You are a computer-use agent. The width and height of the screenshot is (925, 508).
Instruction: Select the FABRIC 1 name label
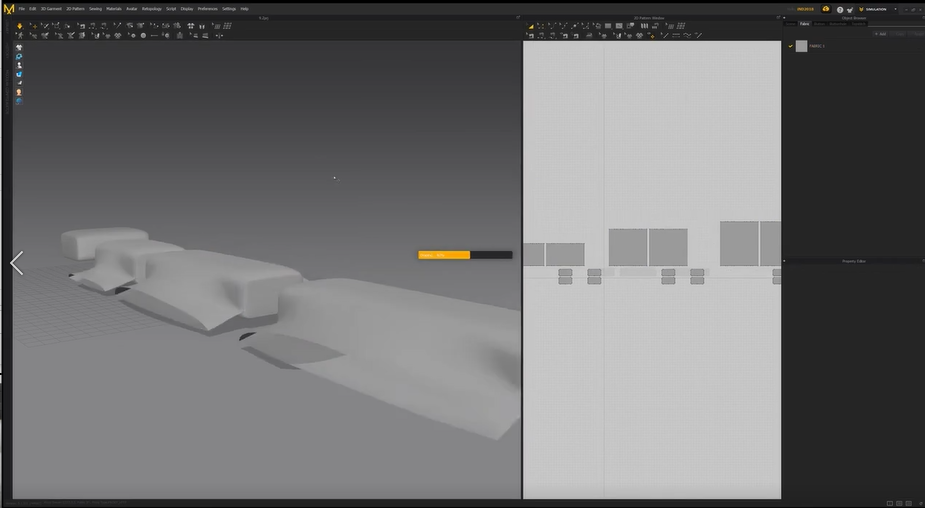click(x=817, y=46)
